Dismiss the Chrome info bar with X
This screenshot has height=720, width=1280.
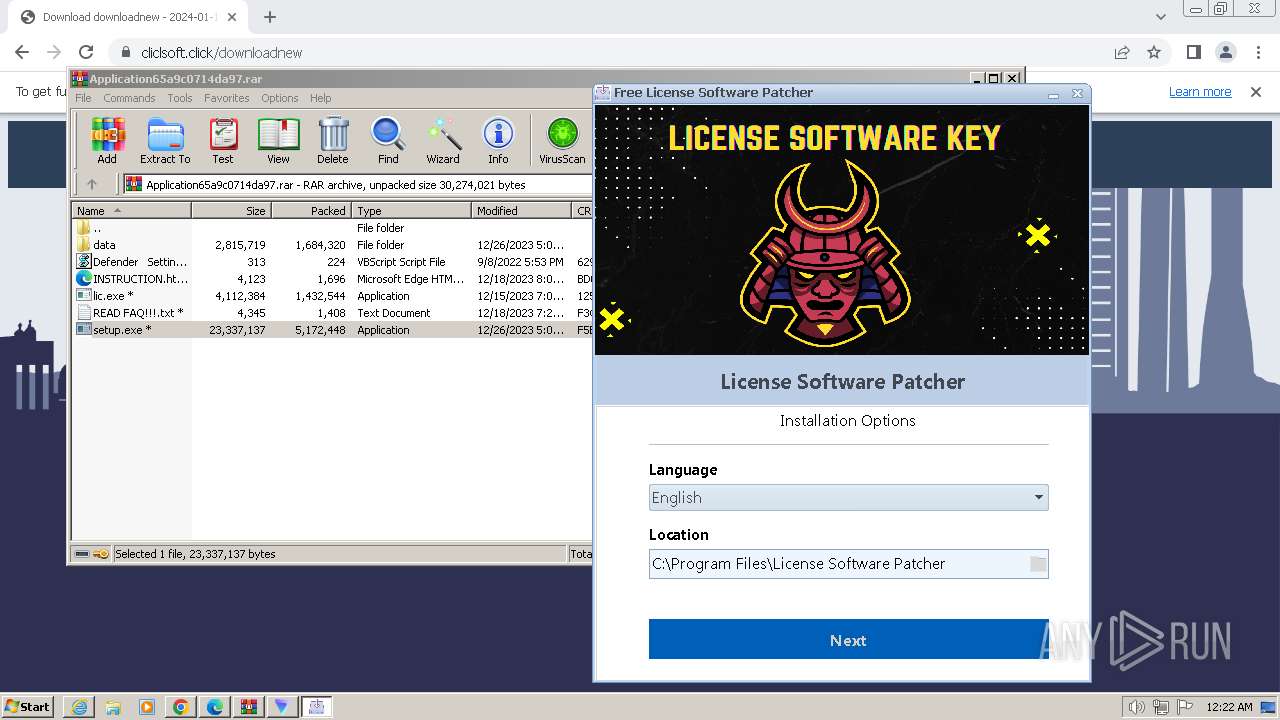tap(1256, 91)
